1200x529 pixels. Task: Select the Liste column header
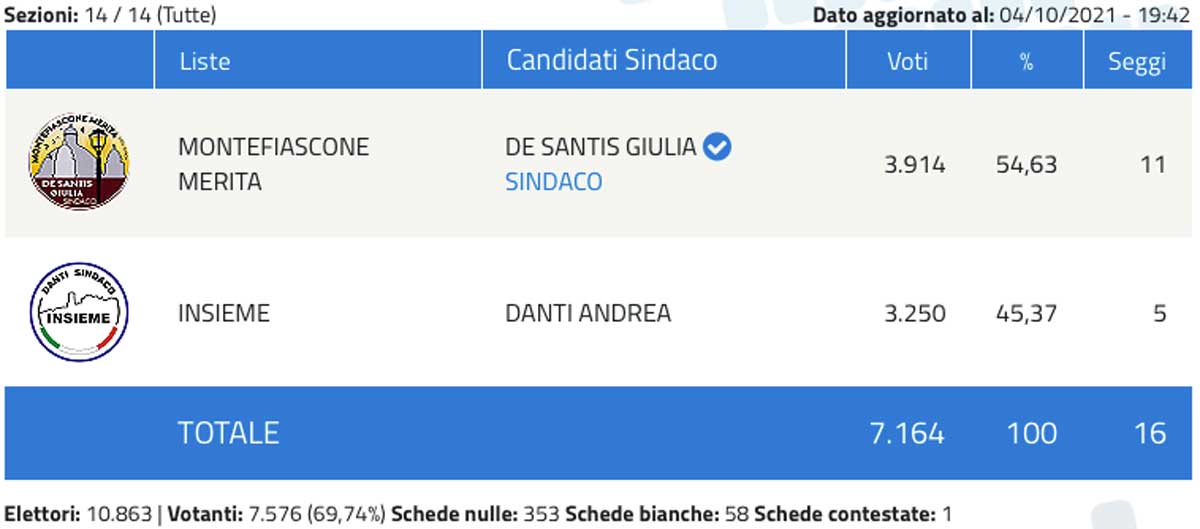[205, 61]
